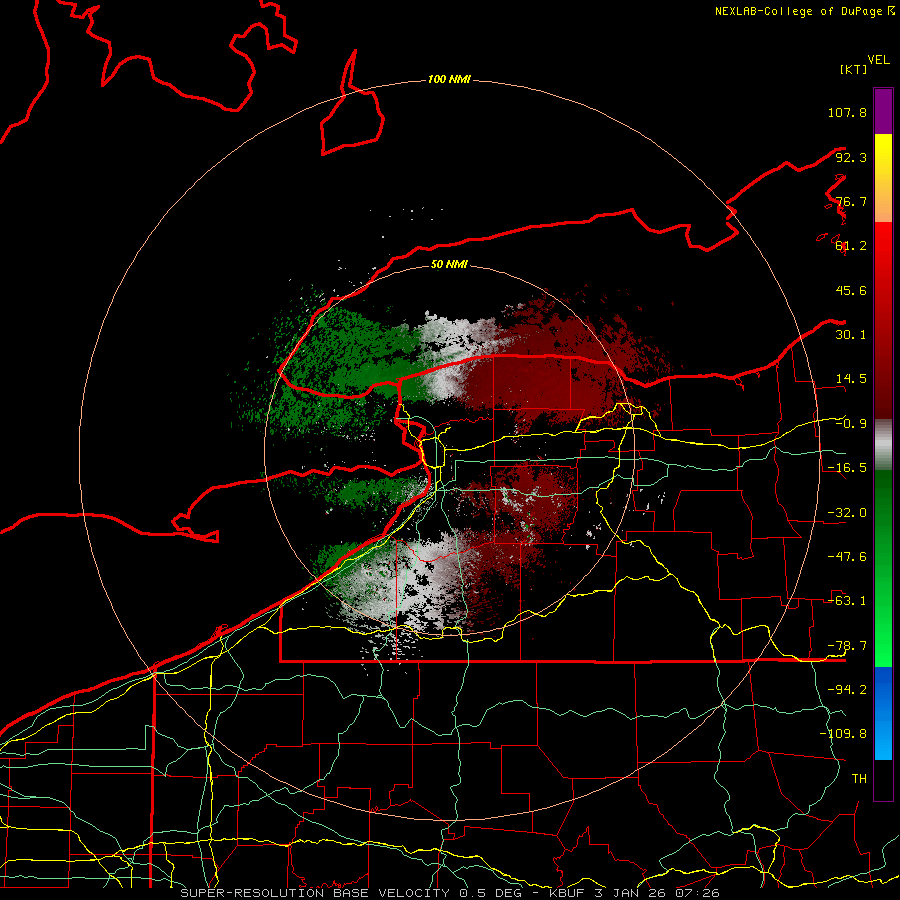This screenshot has width=900, height=900.
Task: Click the blue segment of color scale
Action: 883,713
